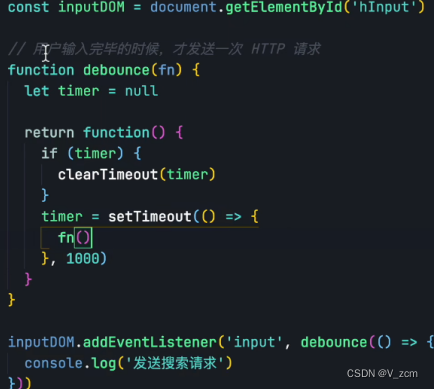Click the pink closing brace of inner function
This screenshot has height=389, width=434.
28,279
